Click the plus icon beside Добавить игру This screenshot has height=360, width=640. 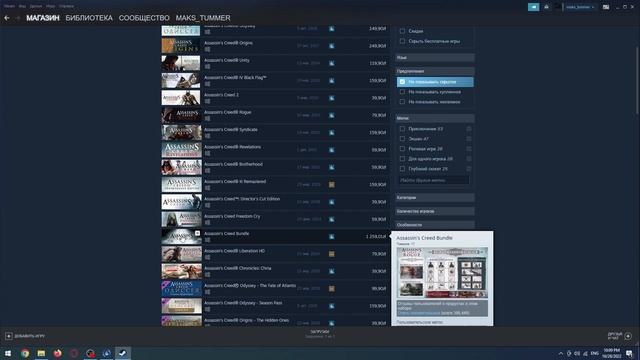click(x=9, y=336)
